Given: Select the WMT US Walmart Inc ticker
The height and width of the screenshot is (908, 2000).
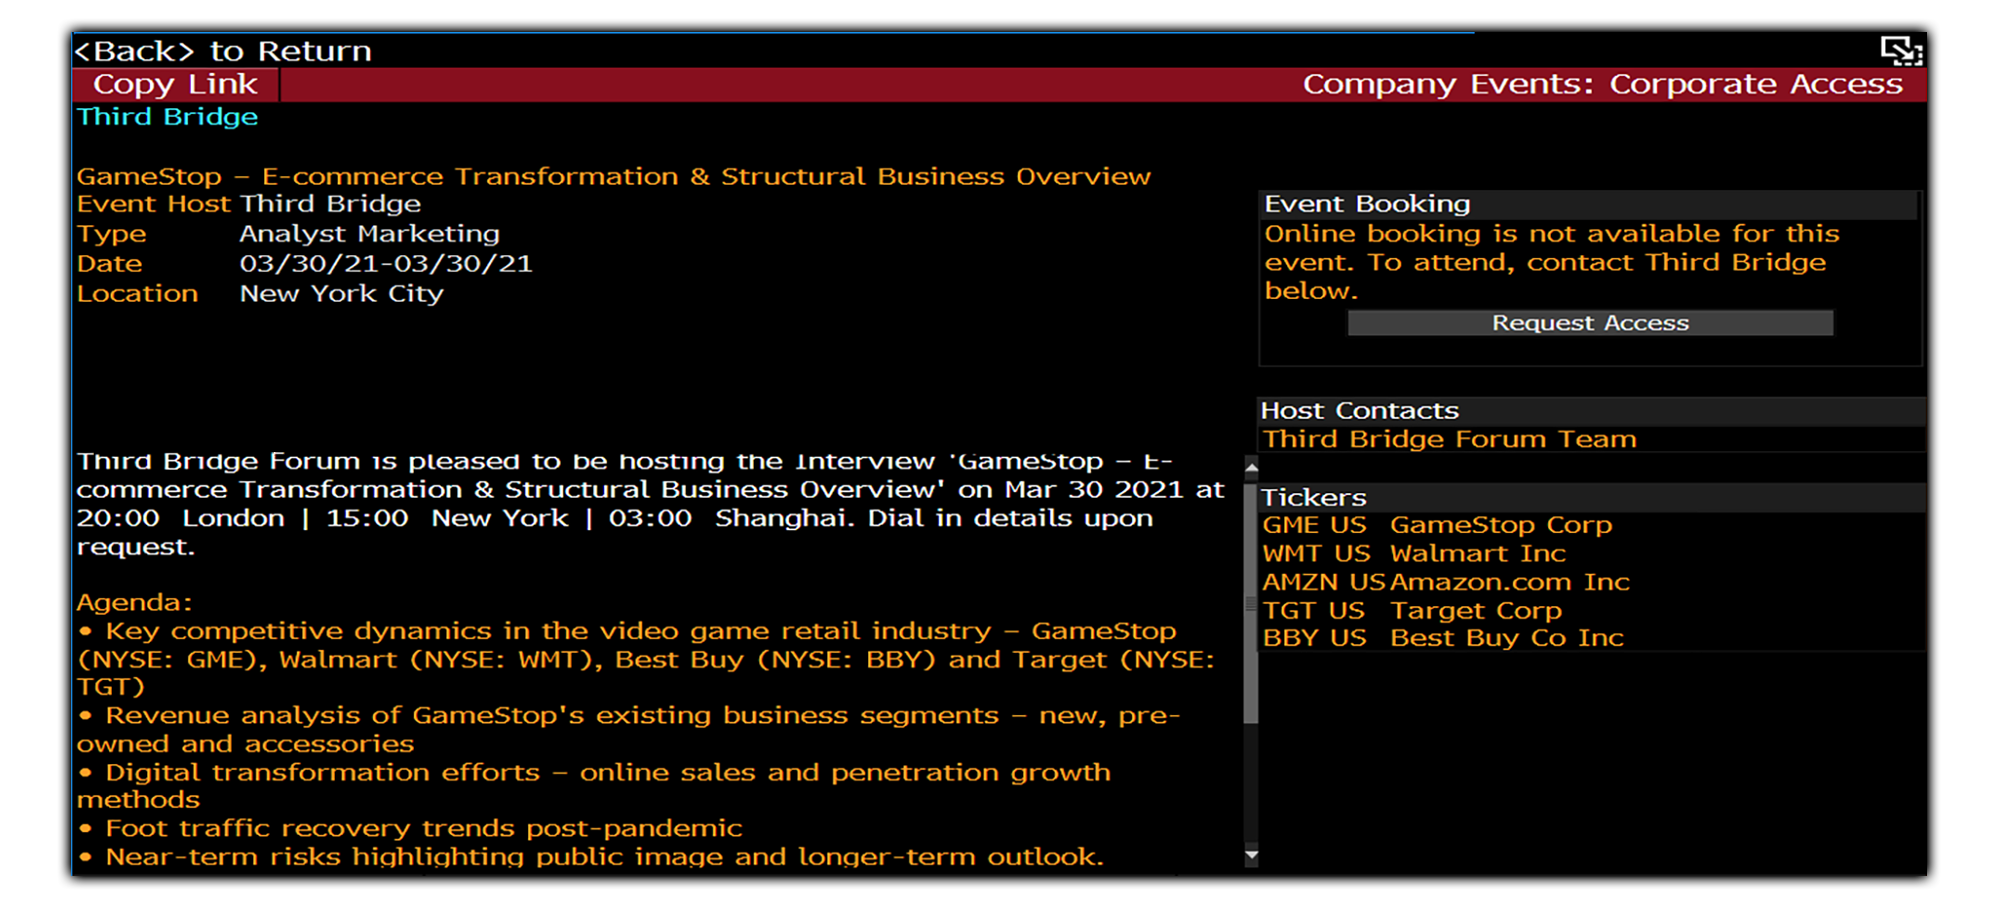Looking at the screenshot, I should pyautogui.click(x=1414, y=553).
